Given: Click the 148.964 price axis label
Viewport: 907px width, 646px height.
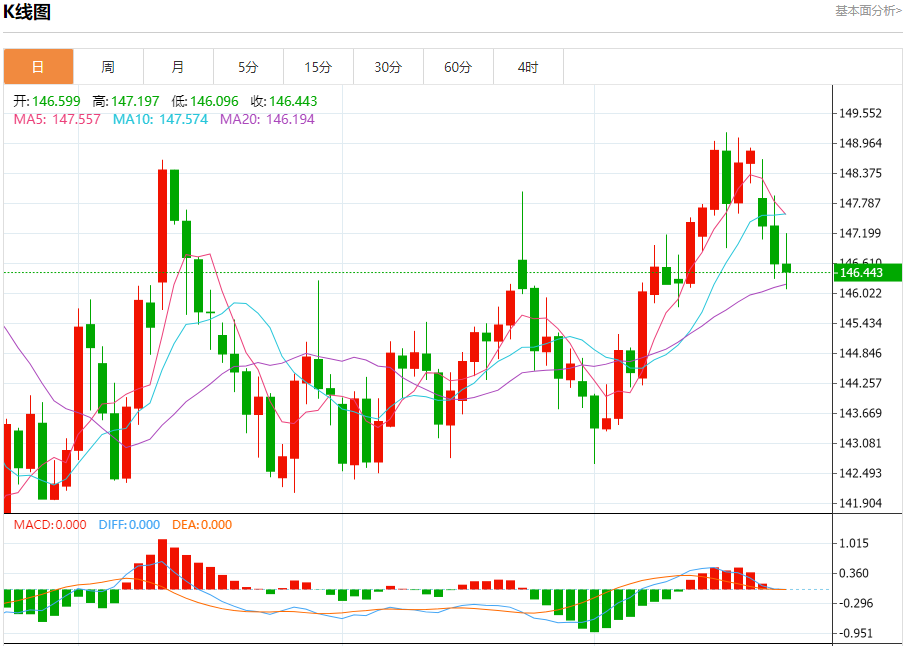Looking at the screenshot, I should [x=861, y=143].
